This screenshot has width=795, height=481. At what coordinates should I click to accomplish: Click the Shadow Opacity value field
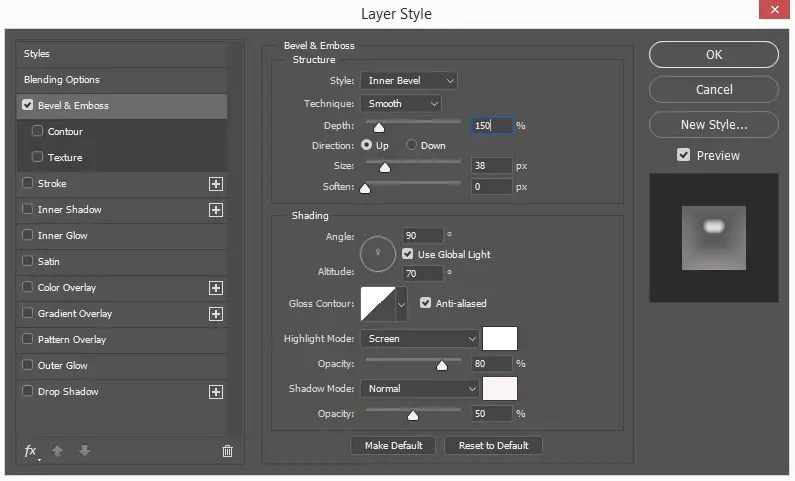pyautogui.click(x=491, y=414)
